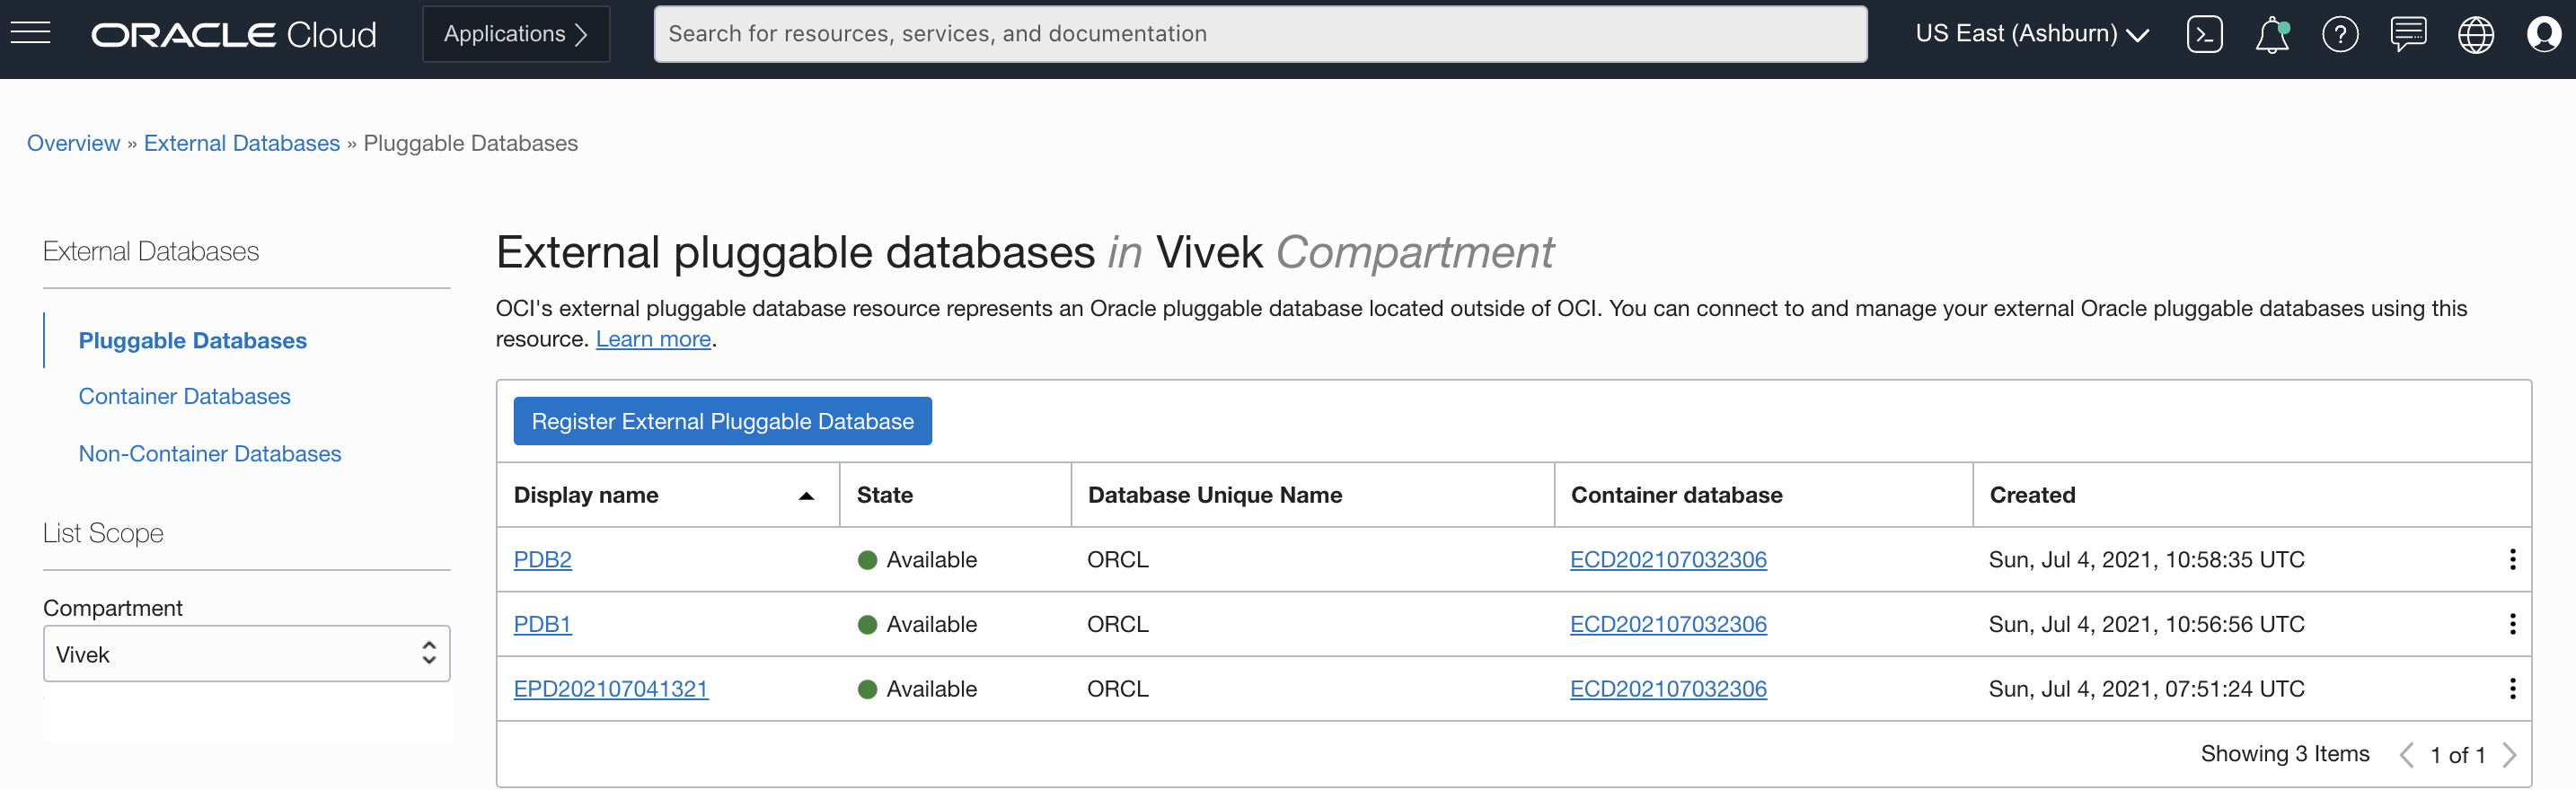Open the user profile avatar menu
Viewport: 2576px width, 790px height.
2543,34
